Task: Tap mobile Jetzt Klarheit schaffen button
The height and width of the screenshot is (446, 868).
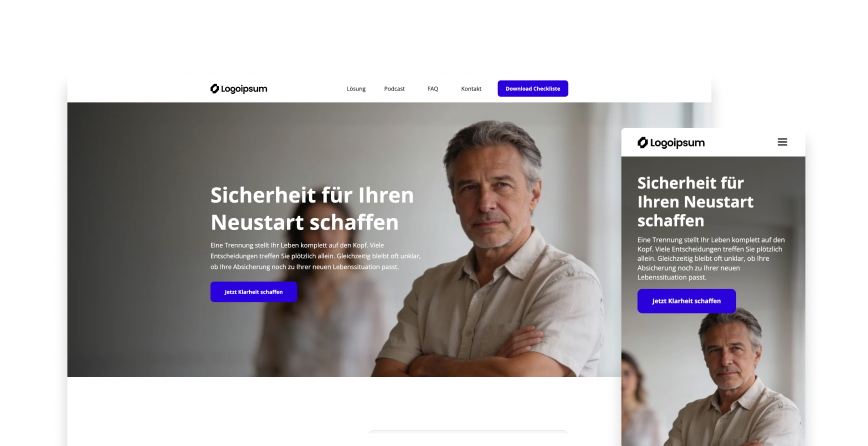Action: [686, 301]
